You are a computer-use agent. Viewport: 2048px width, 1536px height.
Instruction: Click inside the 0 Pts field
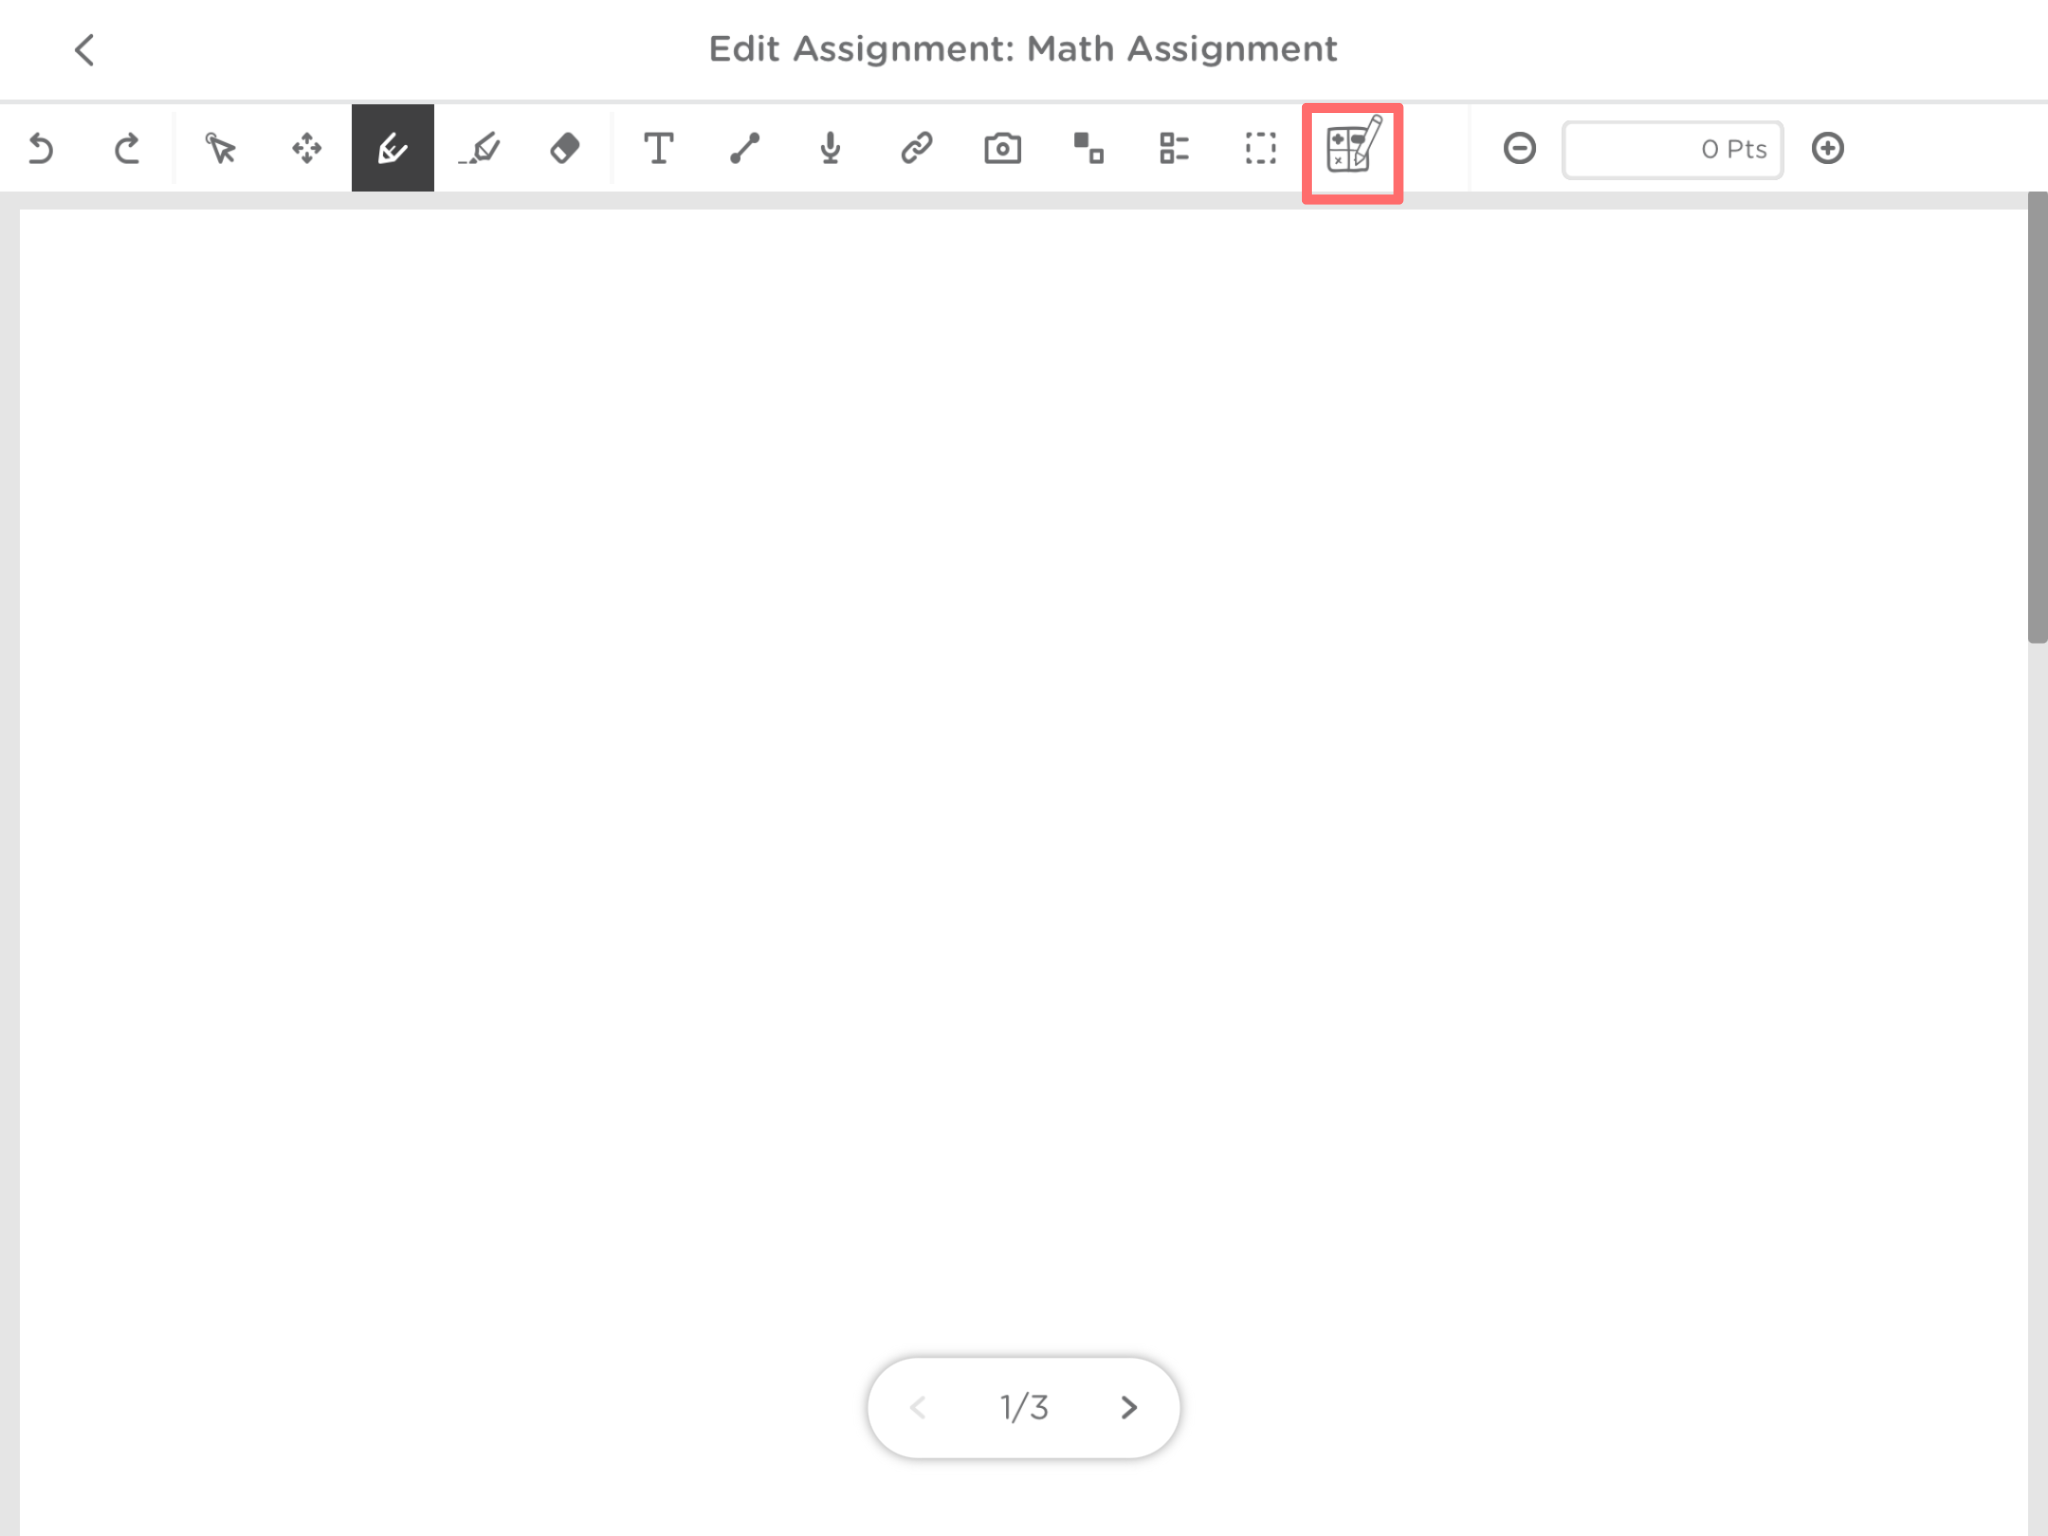1672,148
